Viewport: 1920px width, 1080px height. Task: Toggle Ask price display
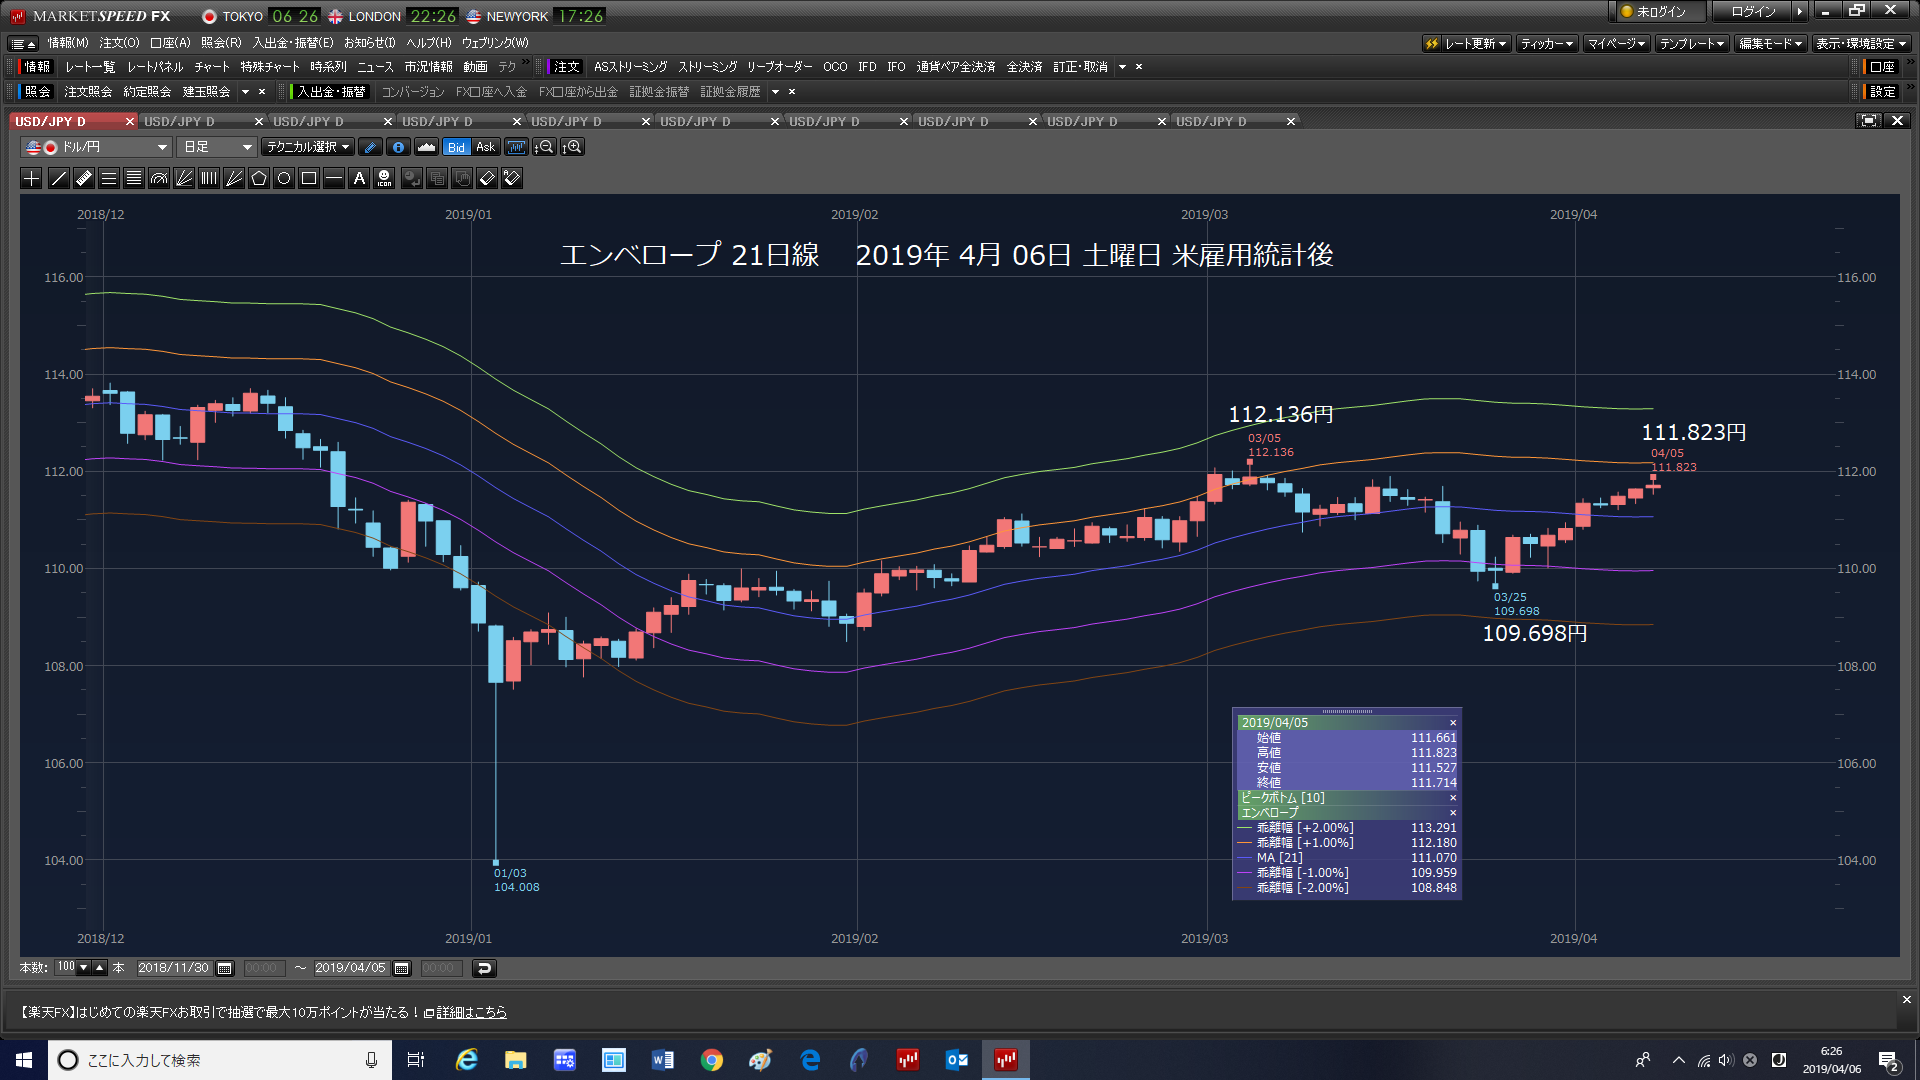tap(486, 147)
